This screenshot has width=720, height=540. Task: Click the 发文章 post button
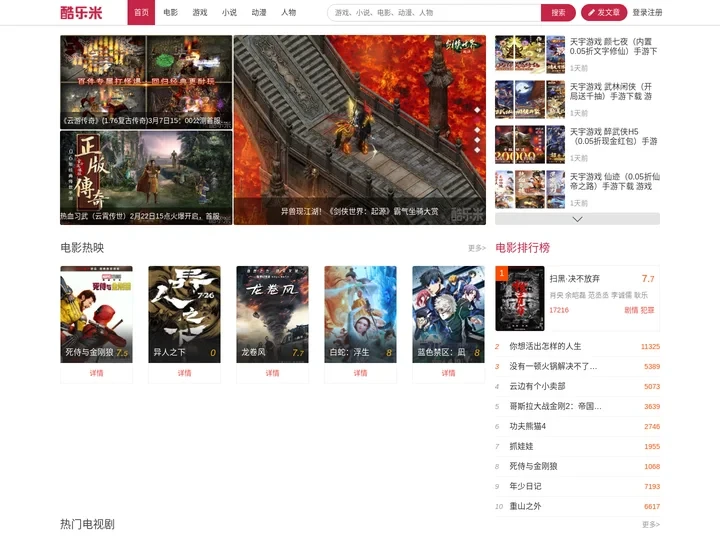(x=604, y=13)
